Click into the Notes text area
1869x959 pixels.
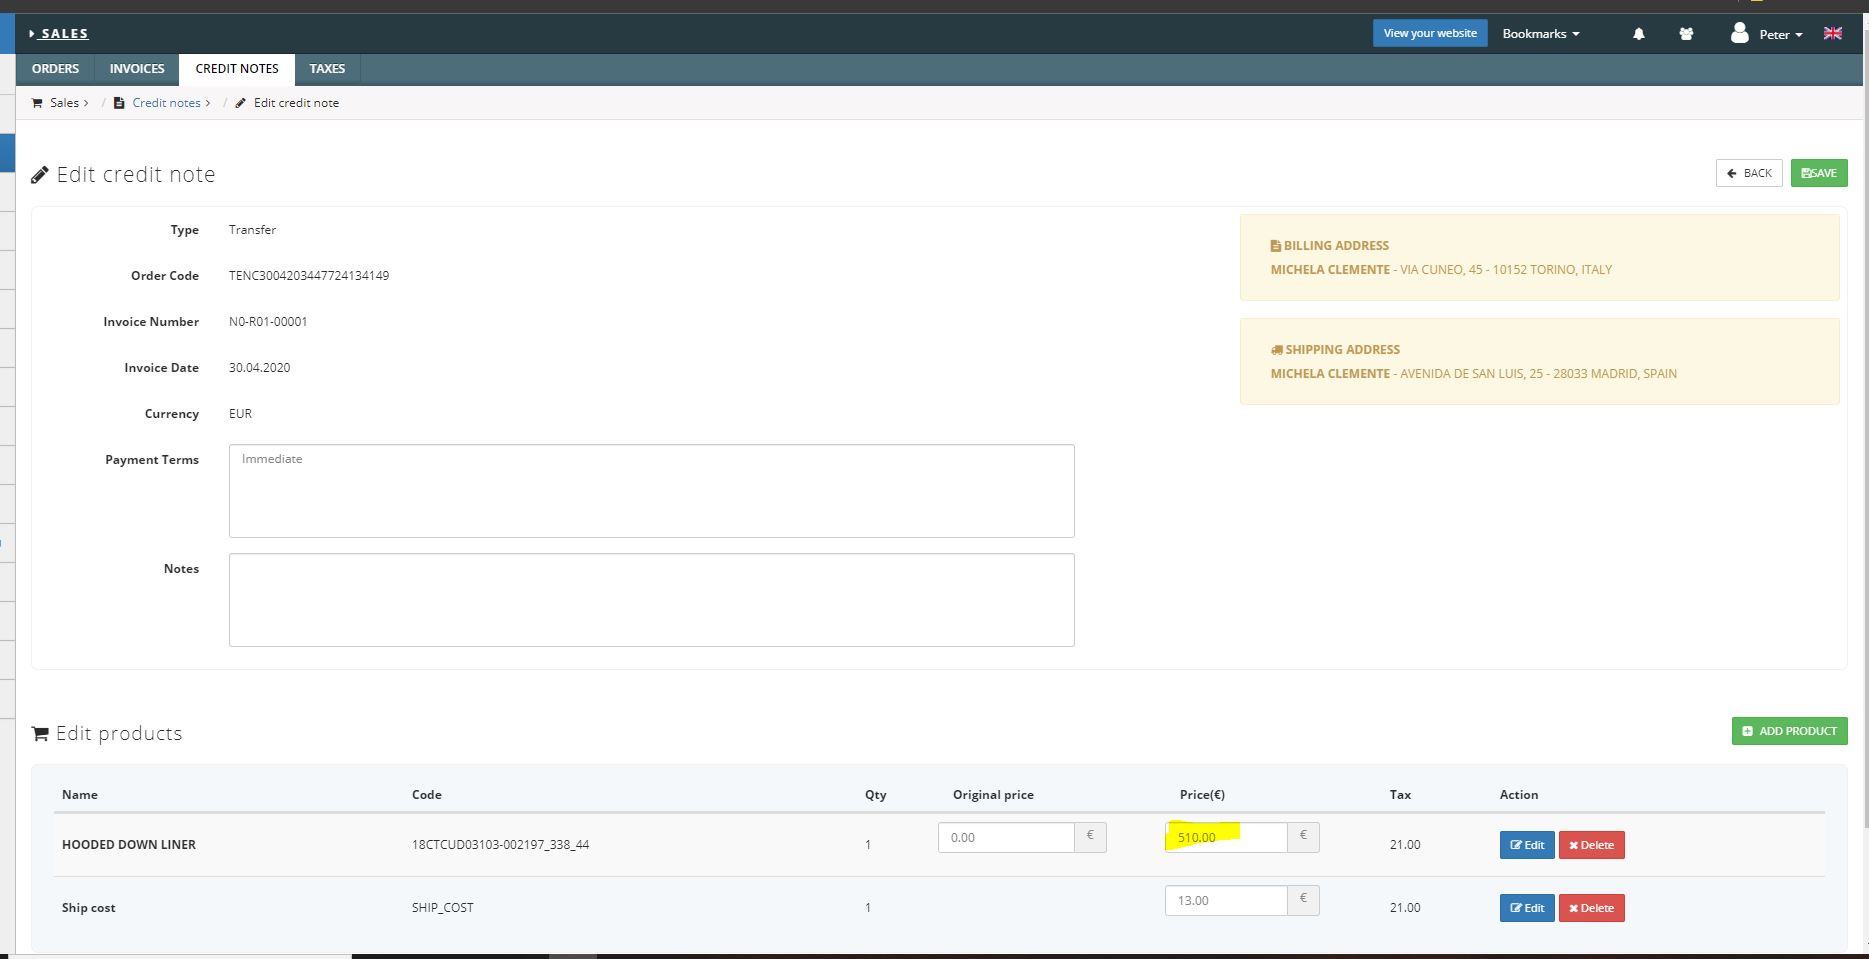click(x=651, y=600)
